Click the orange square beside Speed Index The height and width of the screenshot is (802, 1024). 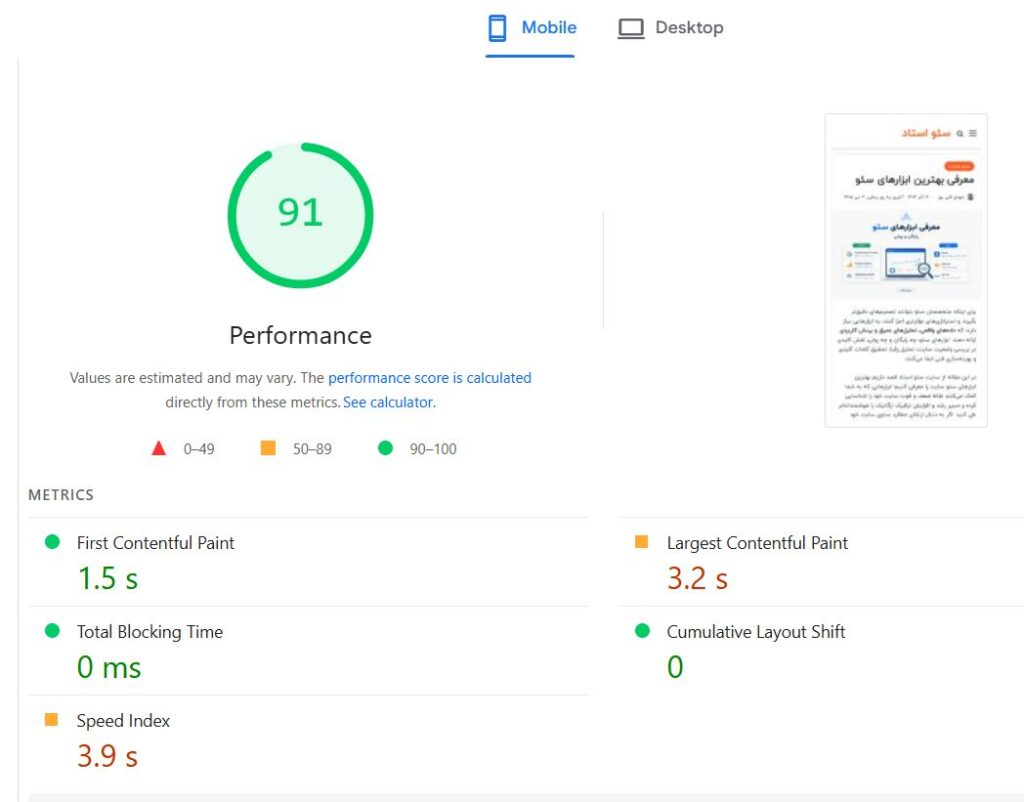click(51, 720)
